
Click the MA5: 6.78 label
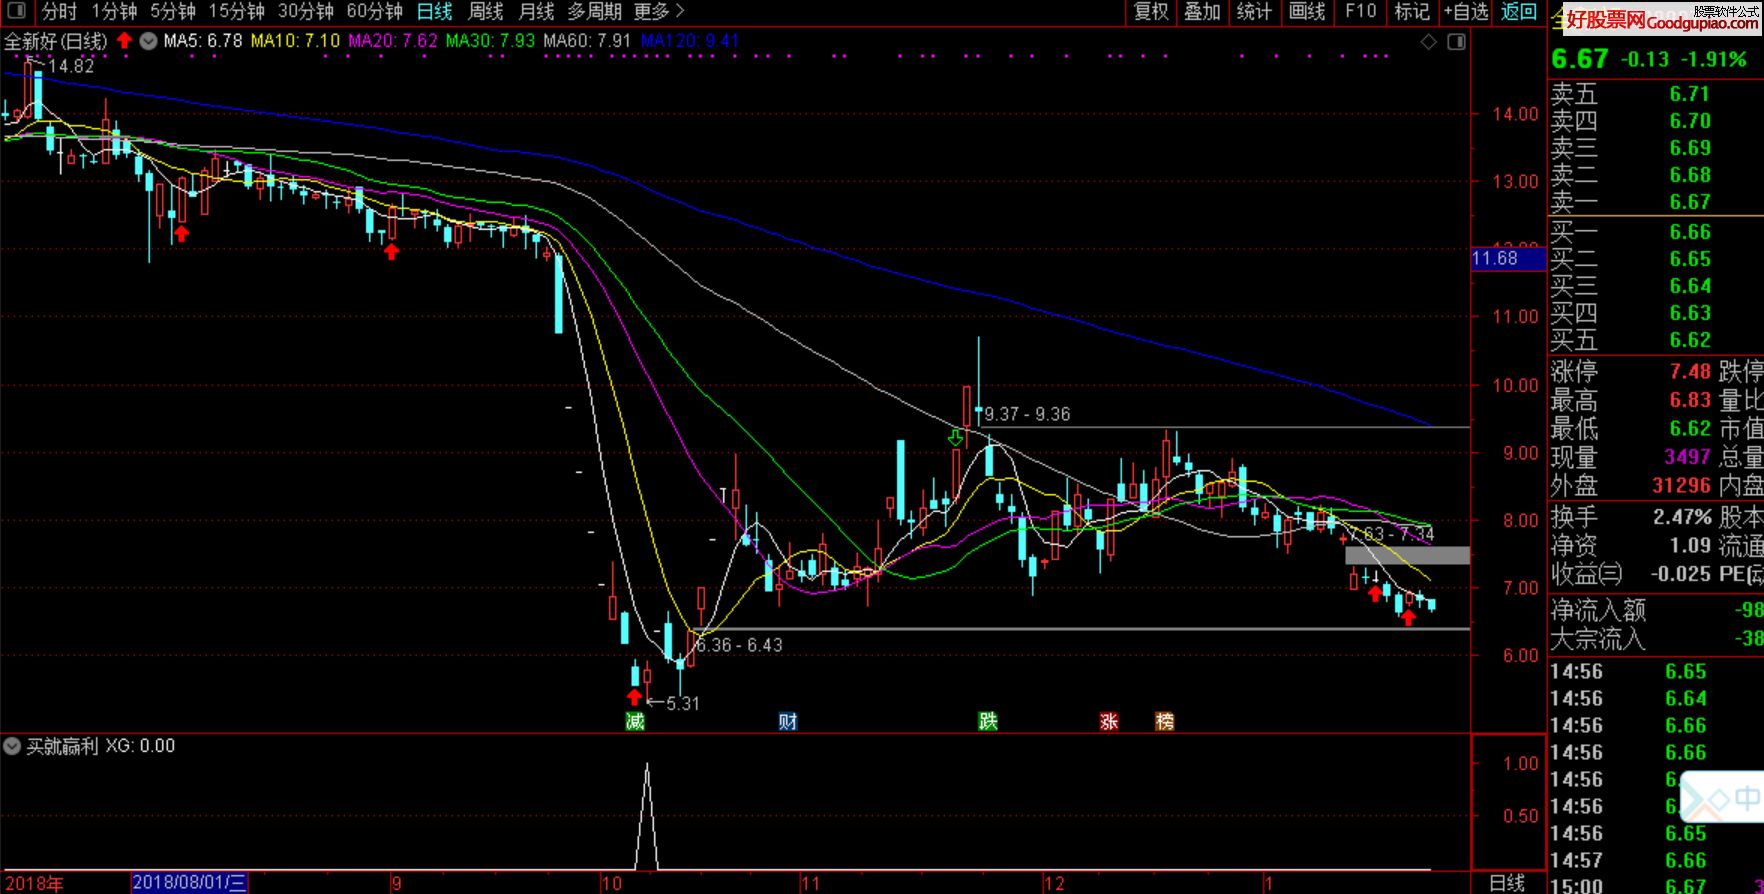[x=203, y=41]
